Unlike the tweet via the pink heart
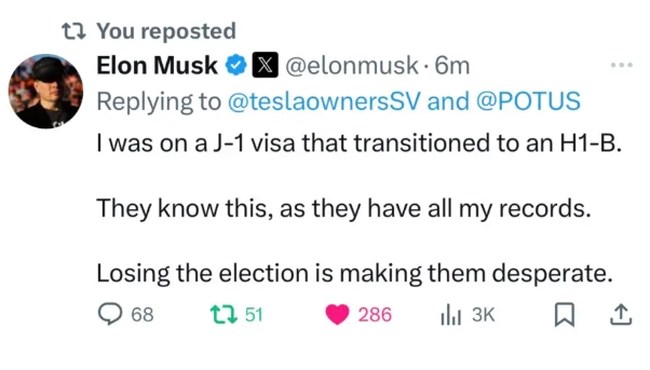Image resolution: width=650 pixels, height=370 pixels. 337,314
